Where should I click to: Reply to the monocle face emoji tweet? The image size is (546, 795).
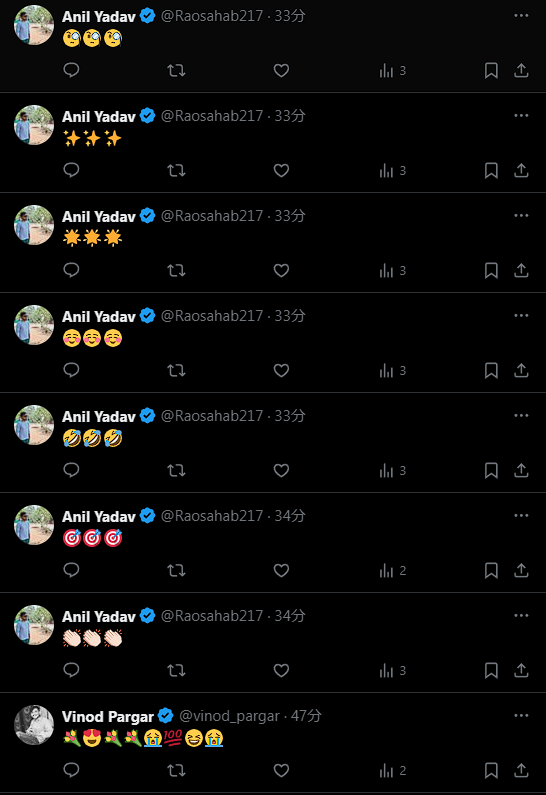click(x=71, y=70)
